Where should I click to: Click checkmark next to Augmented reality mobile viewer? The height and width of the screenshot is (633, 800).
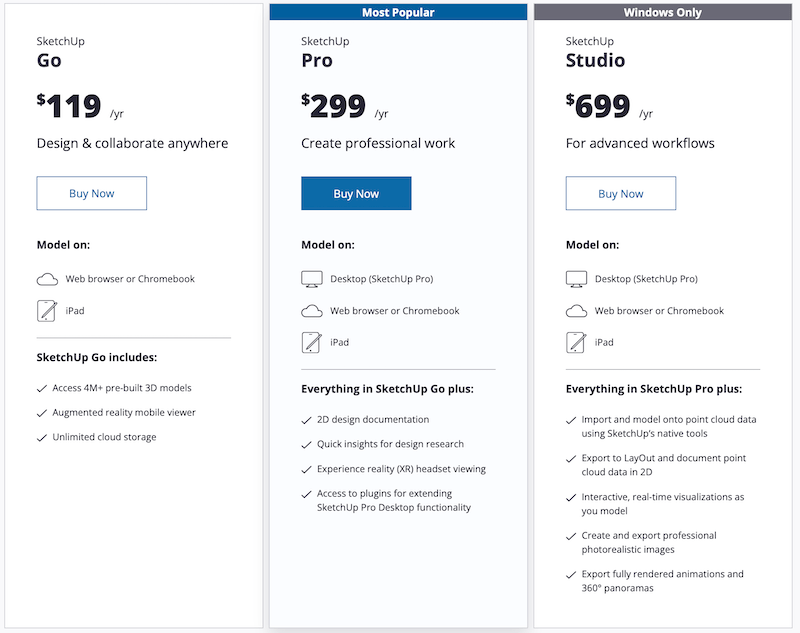coord(42,413)
